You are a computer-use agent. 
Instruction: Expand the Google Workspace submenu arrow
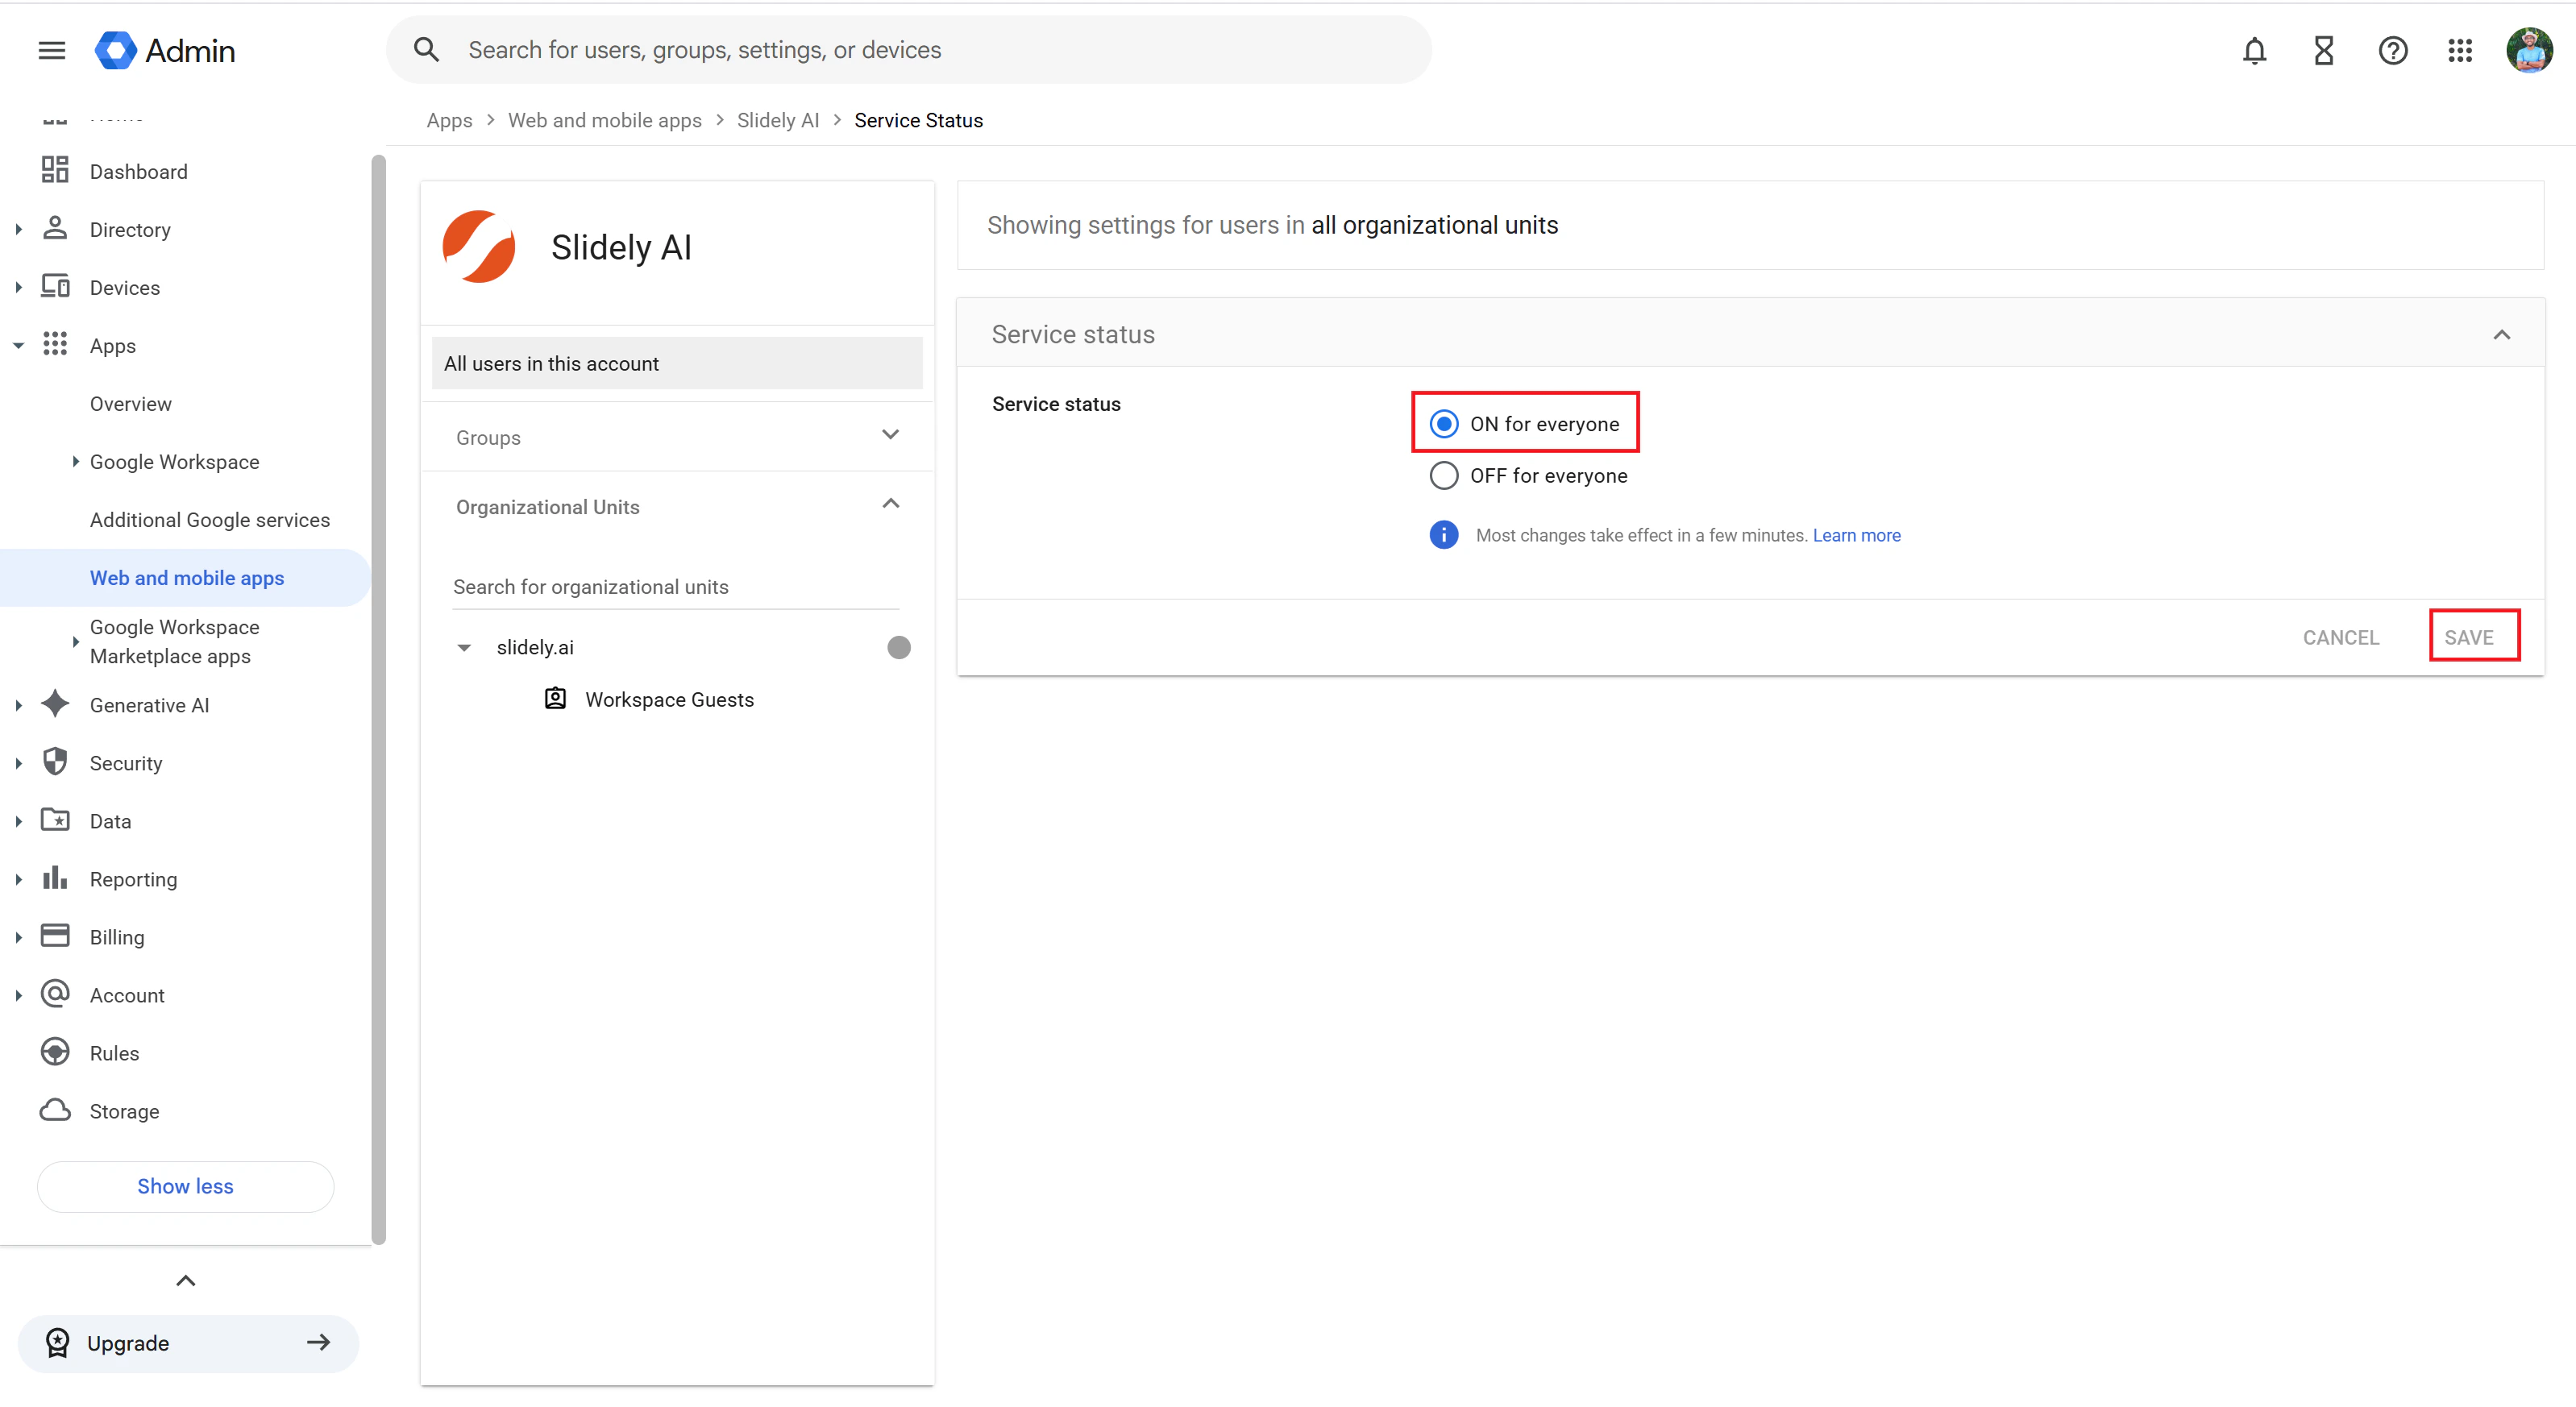[x=75, y=461]
